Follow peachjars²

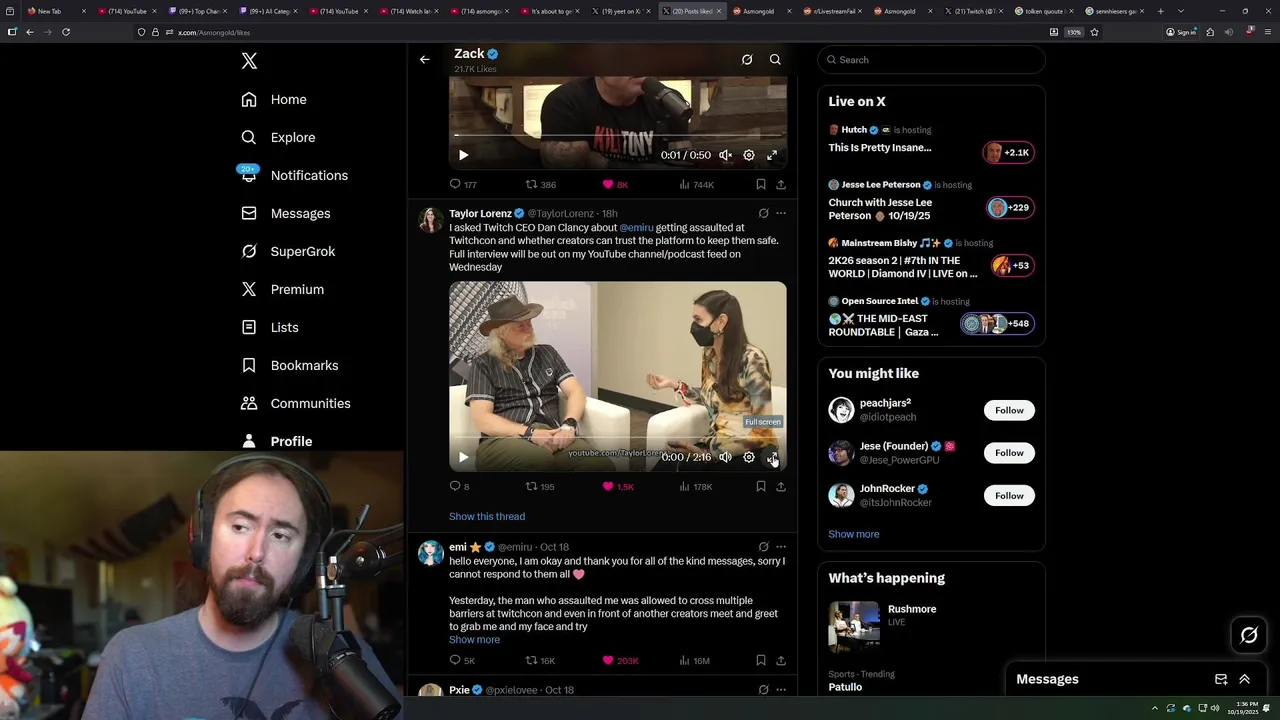point(1009,410)
